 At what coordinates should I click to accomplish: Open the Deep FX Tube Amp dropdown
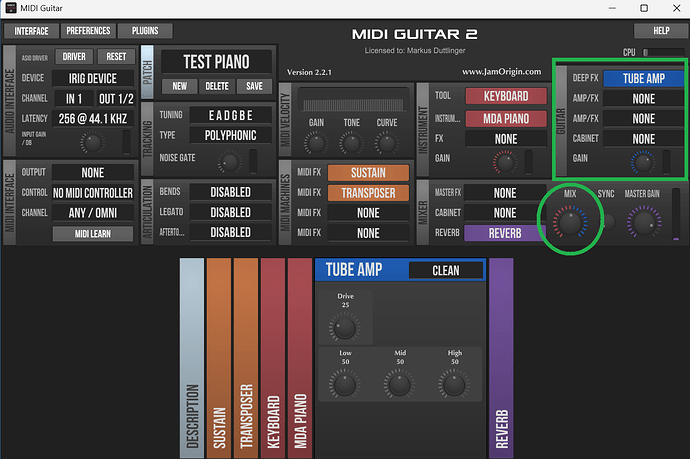tap(643, 79)
